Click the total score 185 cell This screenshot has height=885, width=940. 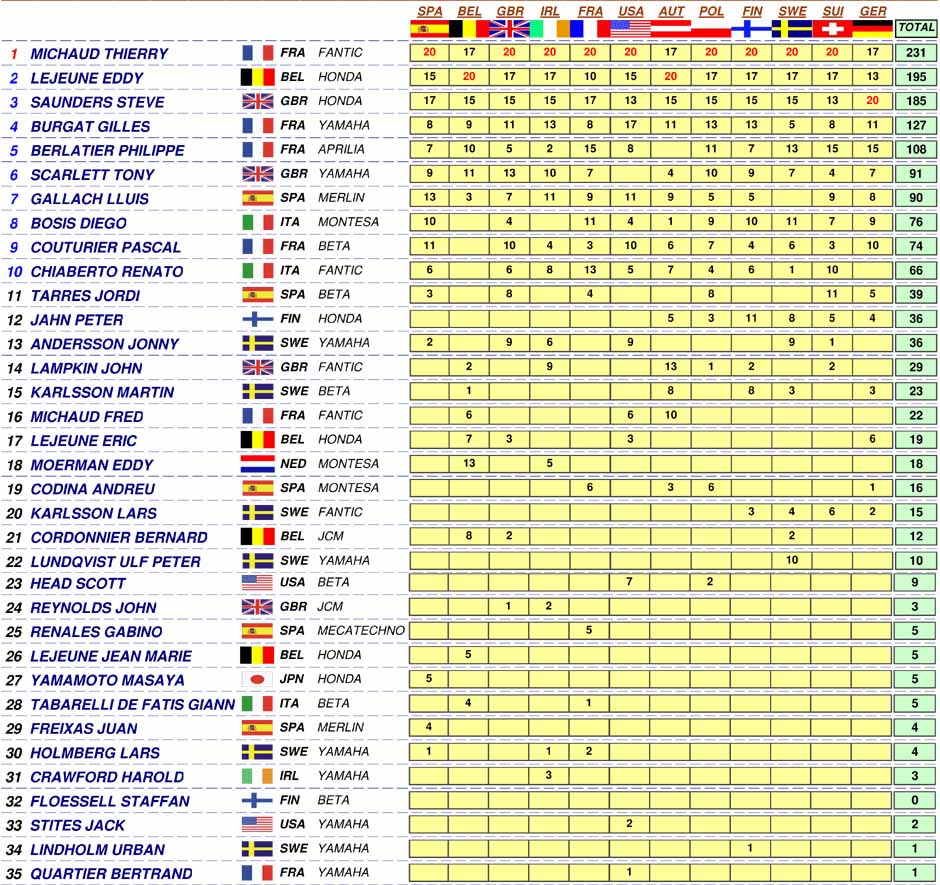click(x=916, y=101)
